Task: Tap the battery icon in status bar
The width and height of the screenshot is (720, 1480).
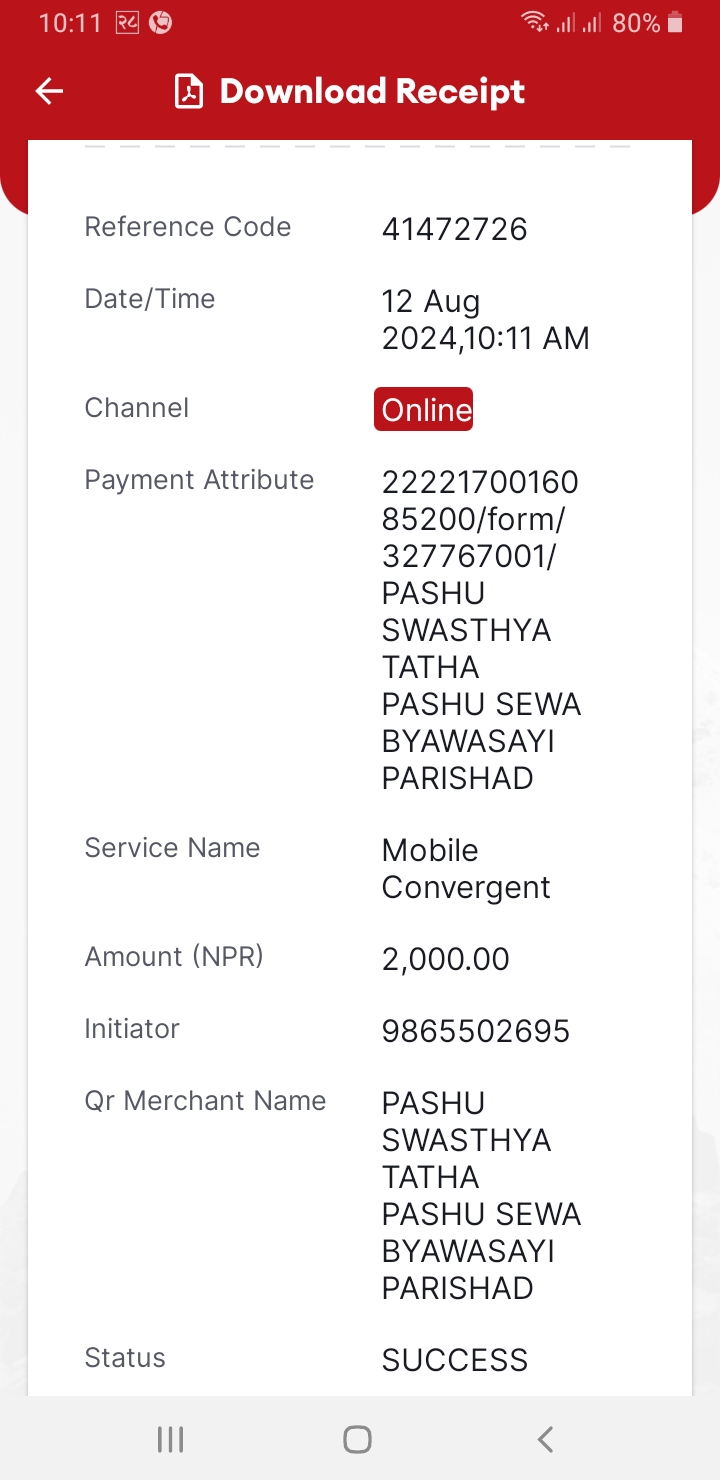Action: pos(675,23)
